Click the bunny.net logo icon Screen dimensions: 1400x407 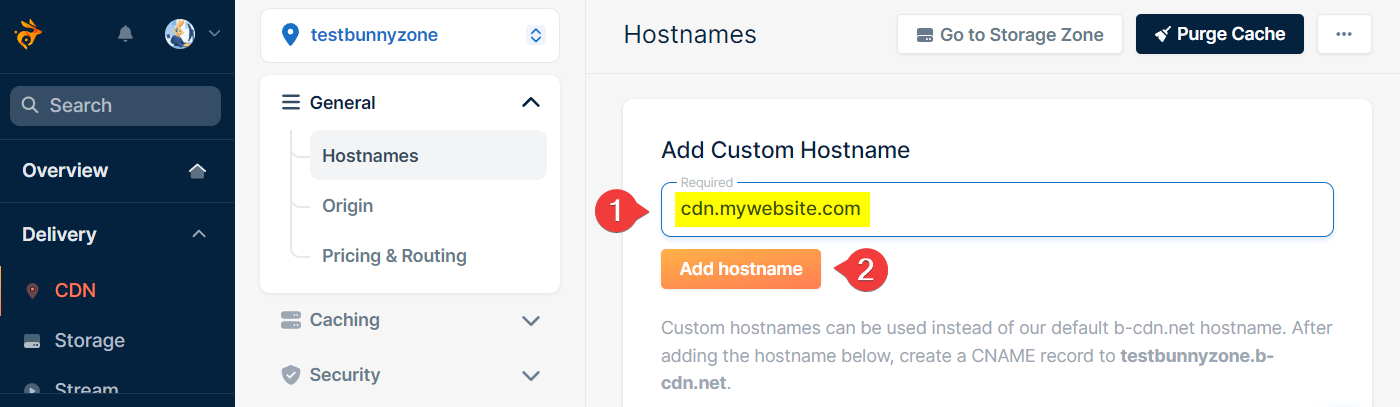(27, 35)
